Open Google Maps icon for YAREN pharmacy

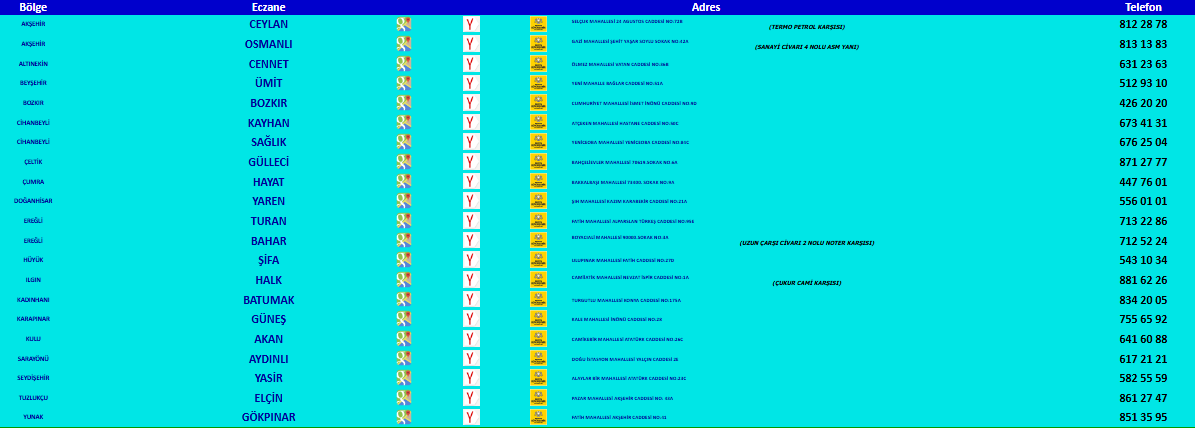tap(404, 201)
